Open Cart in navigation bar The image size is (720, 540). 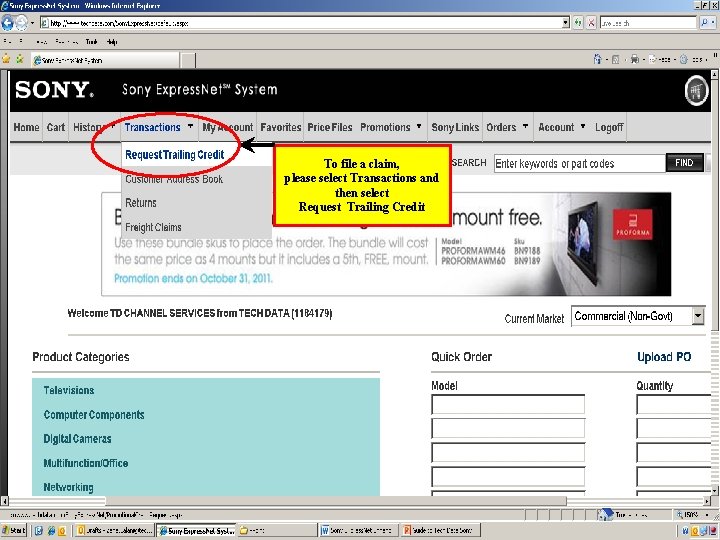(x=56, y=127)
